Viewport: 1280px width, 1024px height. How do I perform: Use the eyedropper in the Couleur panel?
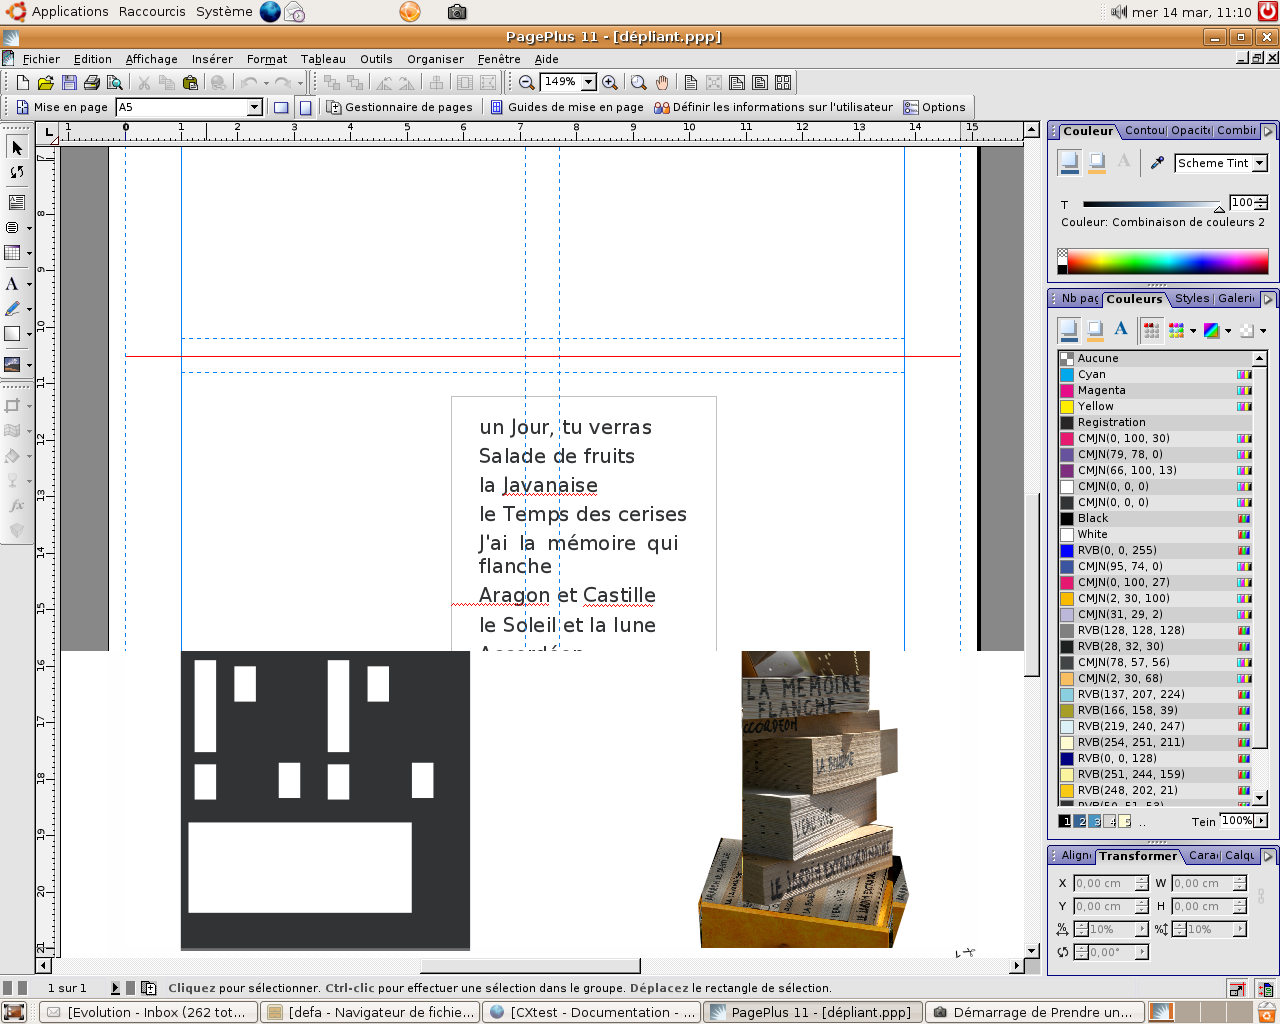coord(1157,161)
